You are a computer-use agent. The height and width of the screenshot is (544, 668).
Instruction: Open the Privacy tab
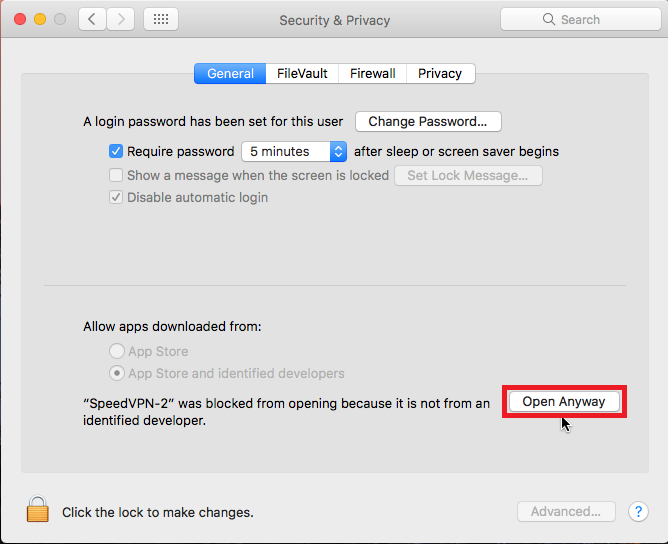440,73
